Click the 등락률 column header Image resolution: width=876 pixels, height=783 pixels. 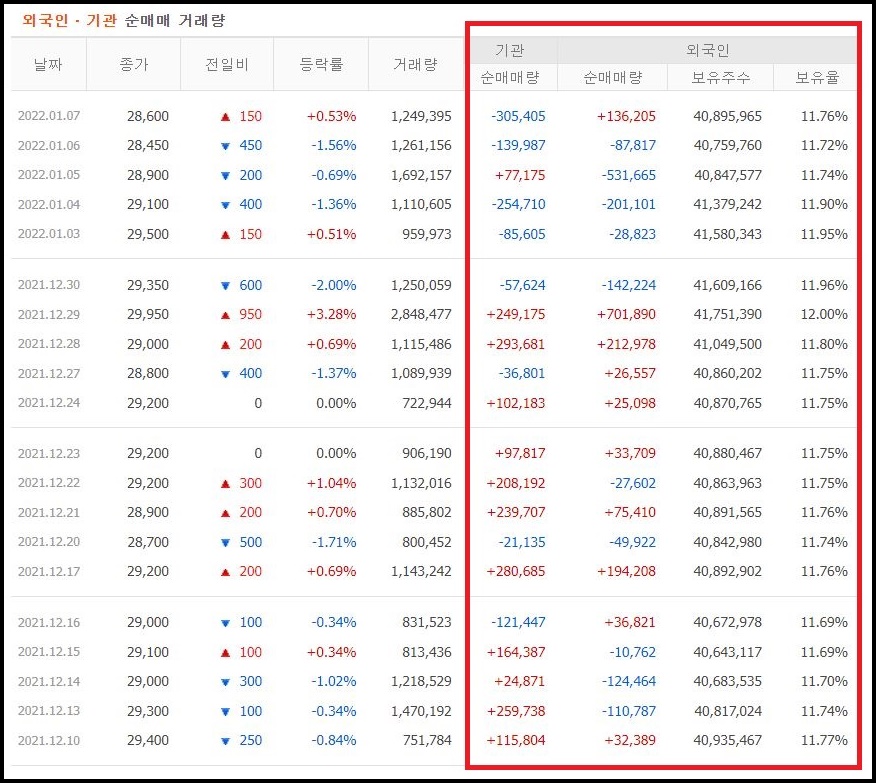(x=321, y=64)
